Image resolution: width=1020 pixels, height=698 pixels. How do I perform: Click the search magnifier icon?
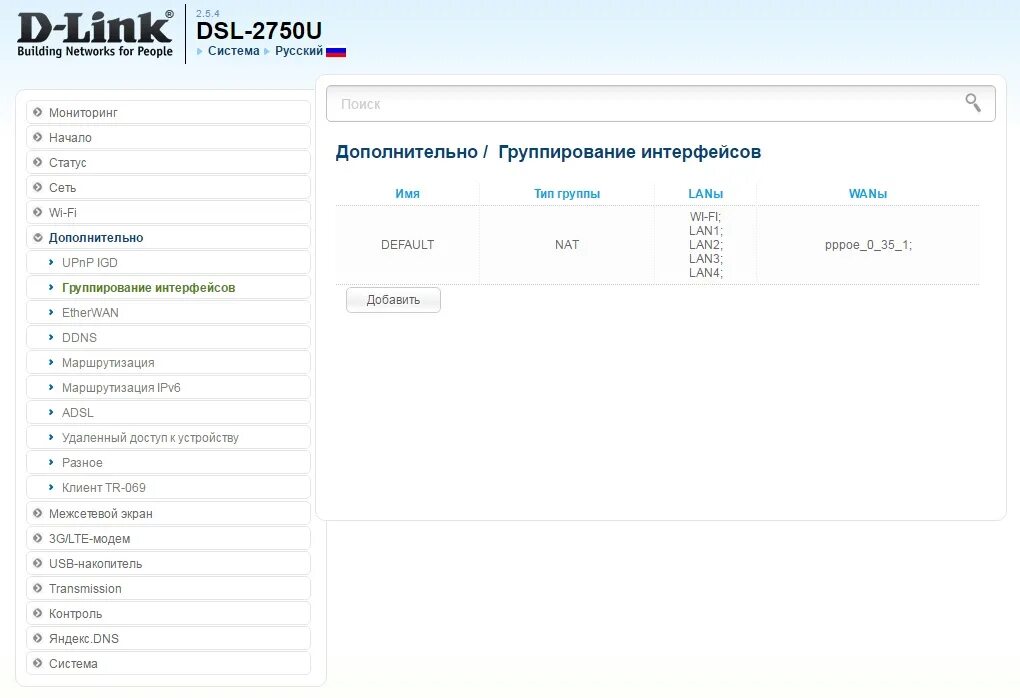point(973,103)
